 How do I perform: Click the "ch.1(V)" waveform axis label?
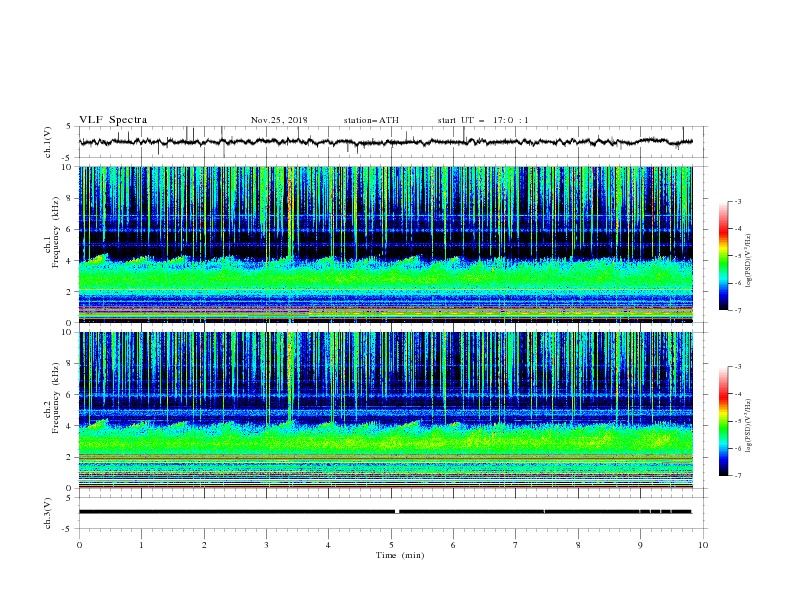pyautogui.click(x=48, y=142)
